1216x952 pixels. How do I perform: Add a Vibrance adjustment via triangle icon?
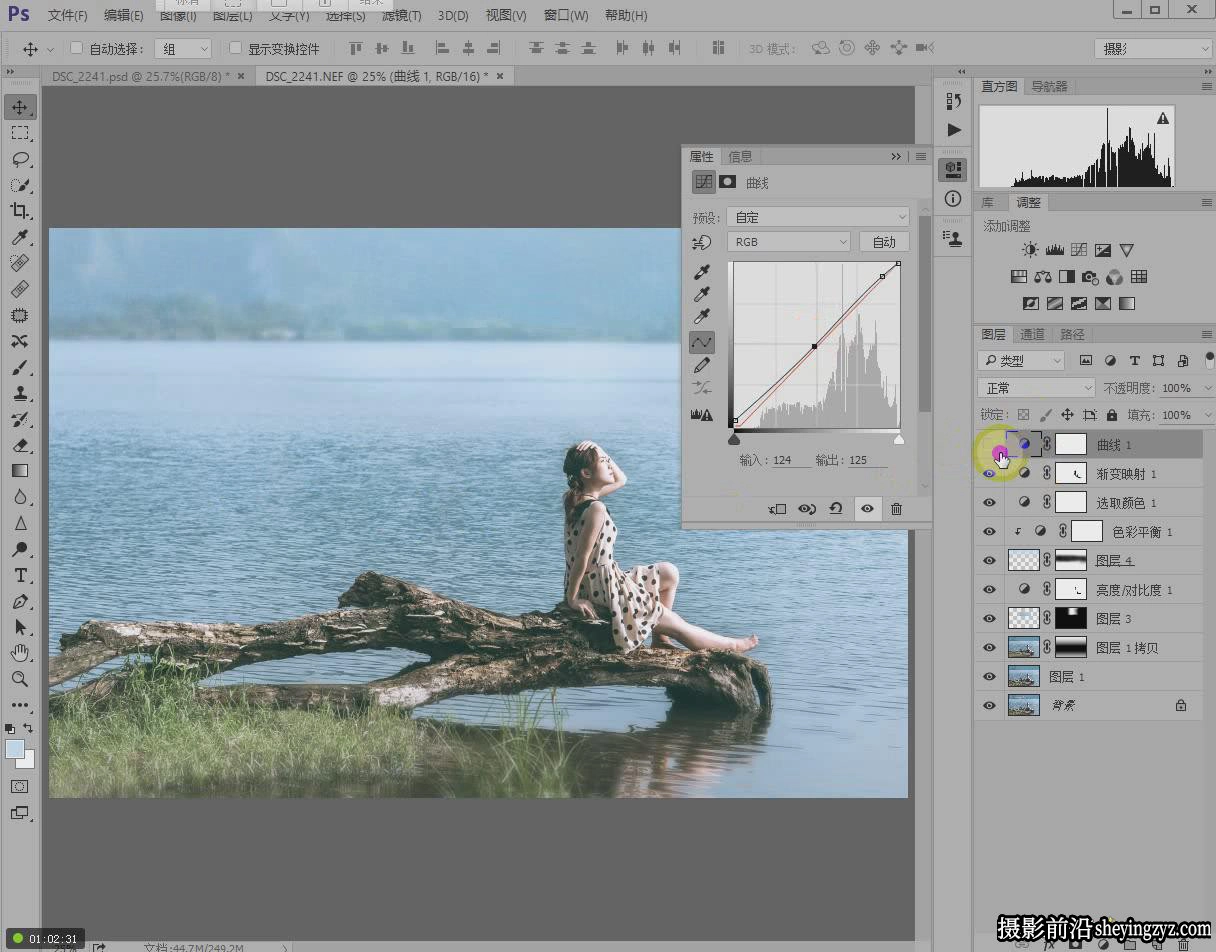click(1127, 250)
